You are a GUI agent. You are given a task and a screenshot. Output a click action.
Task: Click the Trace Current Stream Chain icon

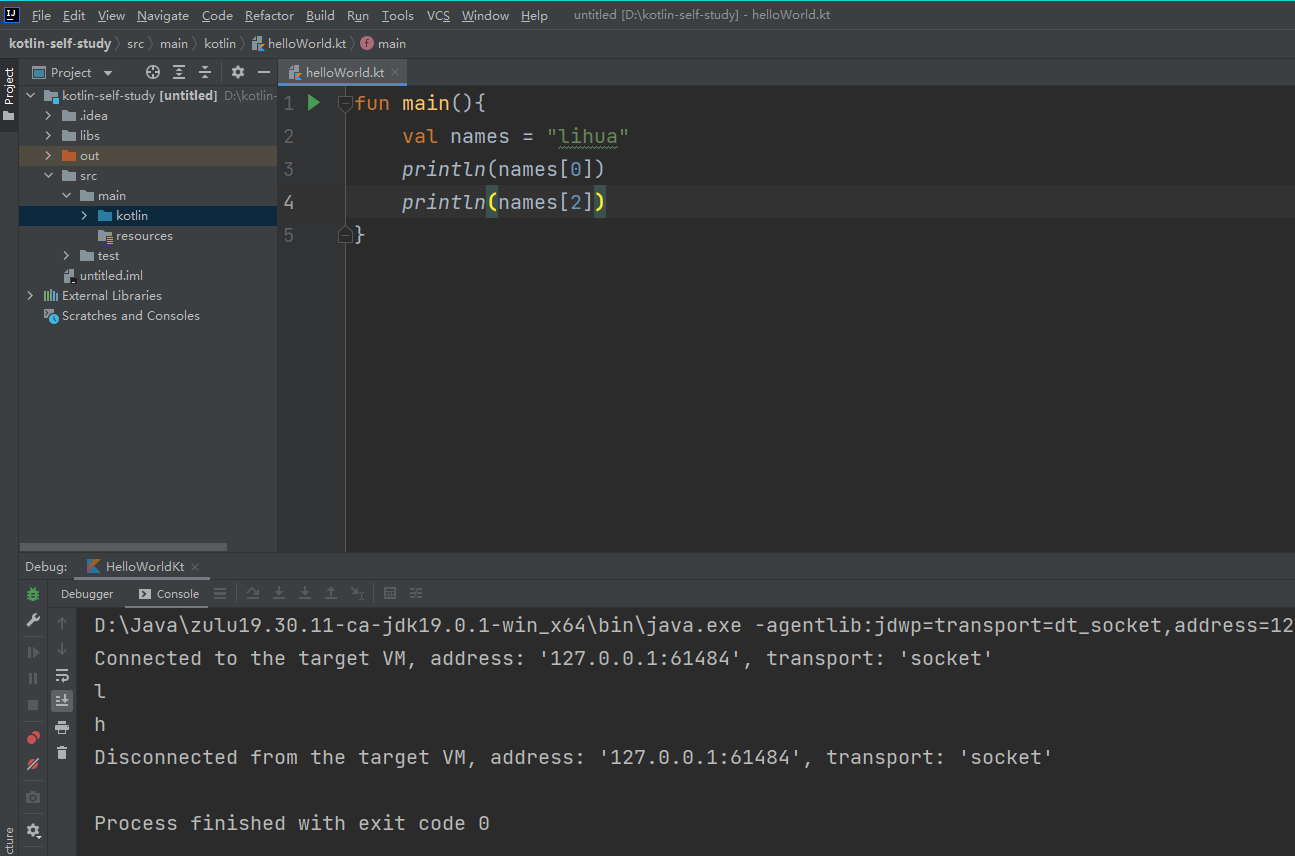coord(416,593)
